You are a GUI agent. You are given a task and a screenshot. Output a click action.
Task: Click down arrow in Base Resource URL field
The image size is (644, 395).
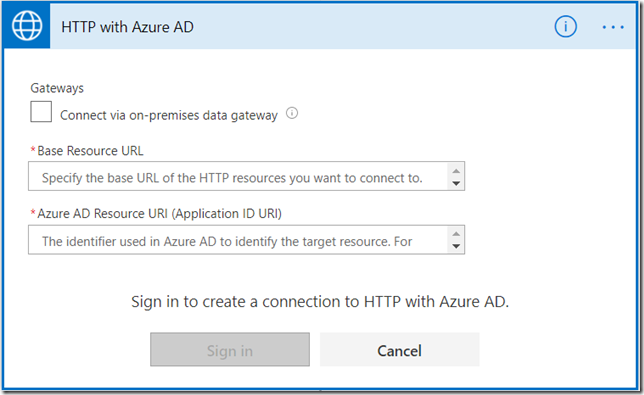click(456, 183)
